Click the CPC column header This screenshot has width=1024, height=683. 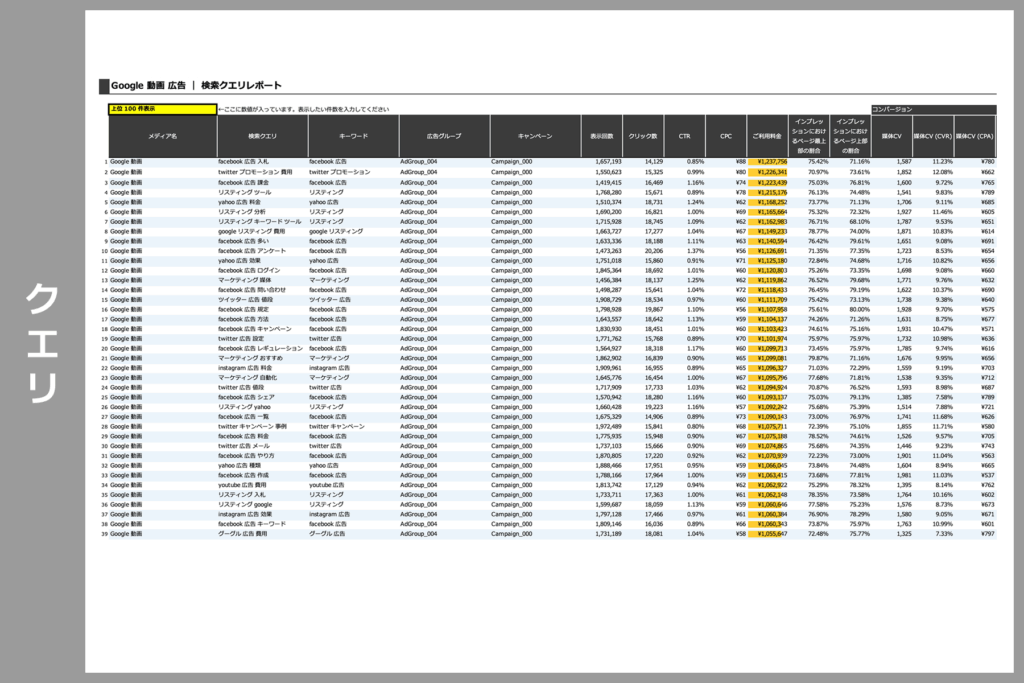click(x=726, y=135)
